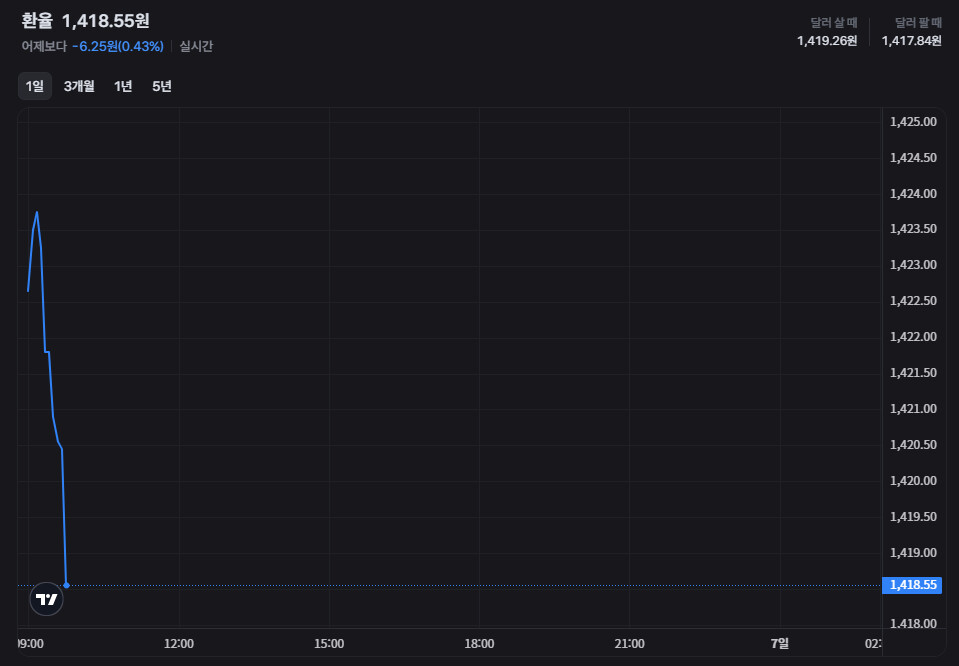Click the 12:00 time axis label
The width and height of the screenshot is (959, 666).
tap(179, 644)
